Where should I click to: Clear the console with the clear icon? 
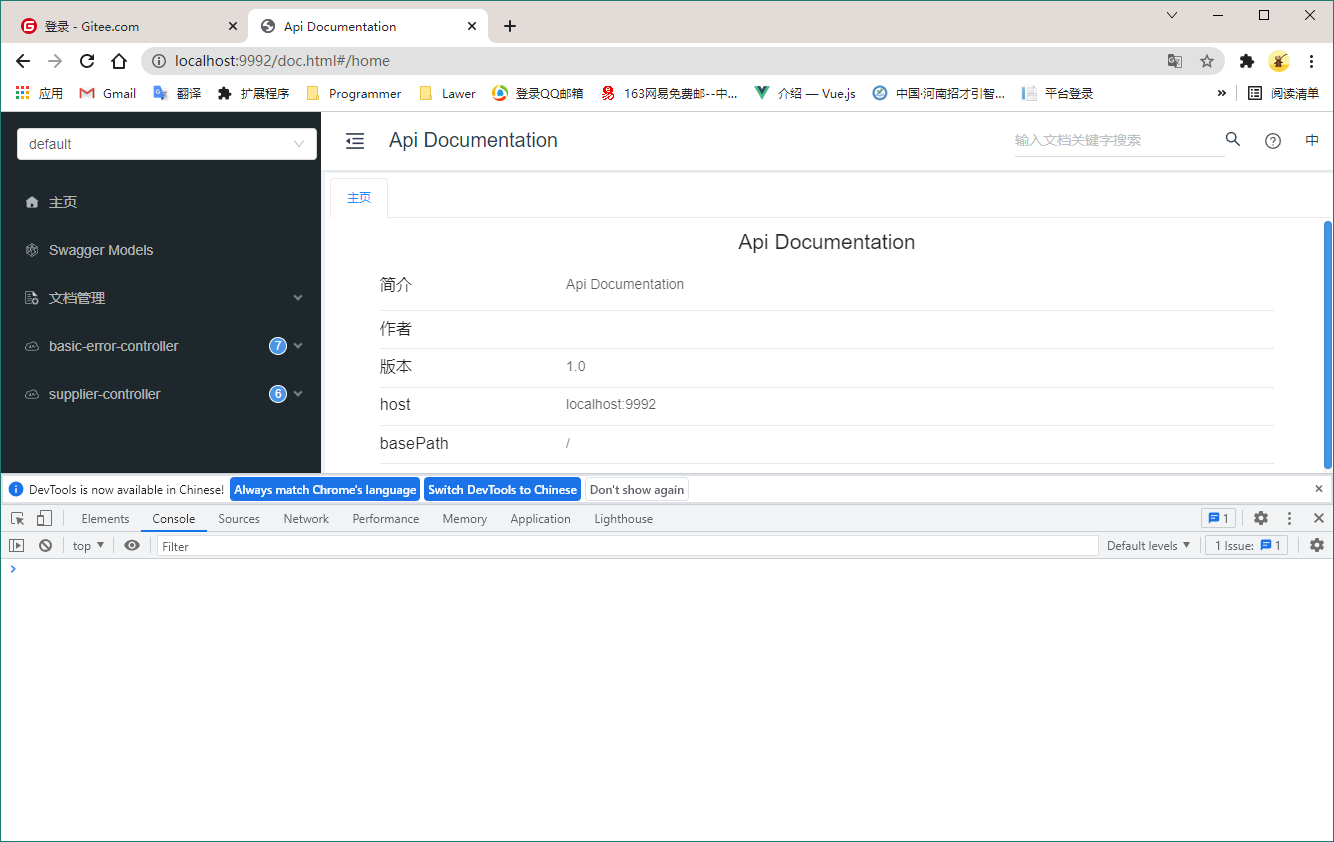(x=45, y=546)
